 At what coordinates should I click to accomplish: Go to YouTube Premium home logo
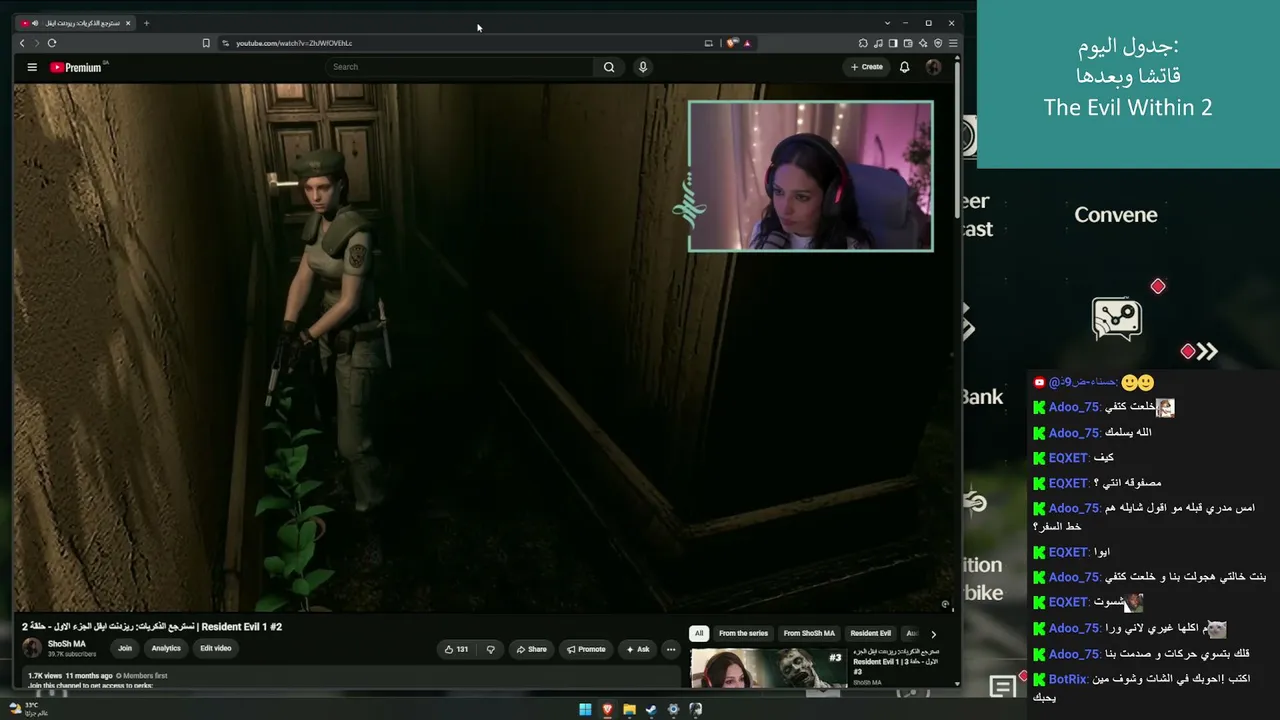[x=76, y=67]
